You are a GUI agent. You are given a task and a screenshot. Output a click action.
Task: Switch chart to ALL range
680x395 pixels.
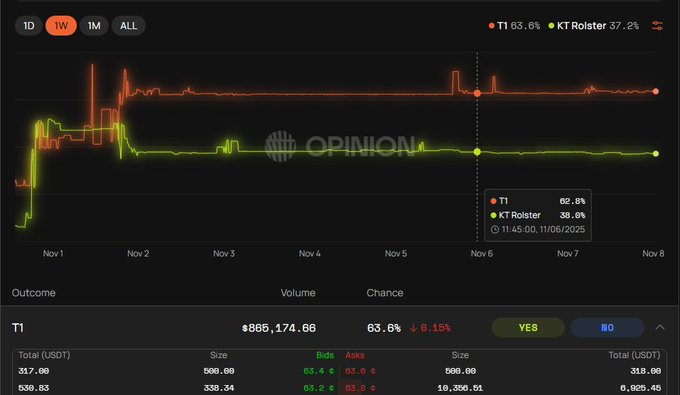(x=128, y=26)
